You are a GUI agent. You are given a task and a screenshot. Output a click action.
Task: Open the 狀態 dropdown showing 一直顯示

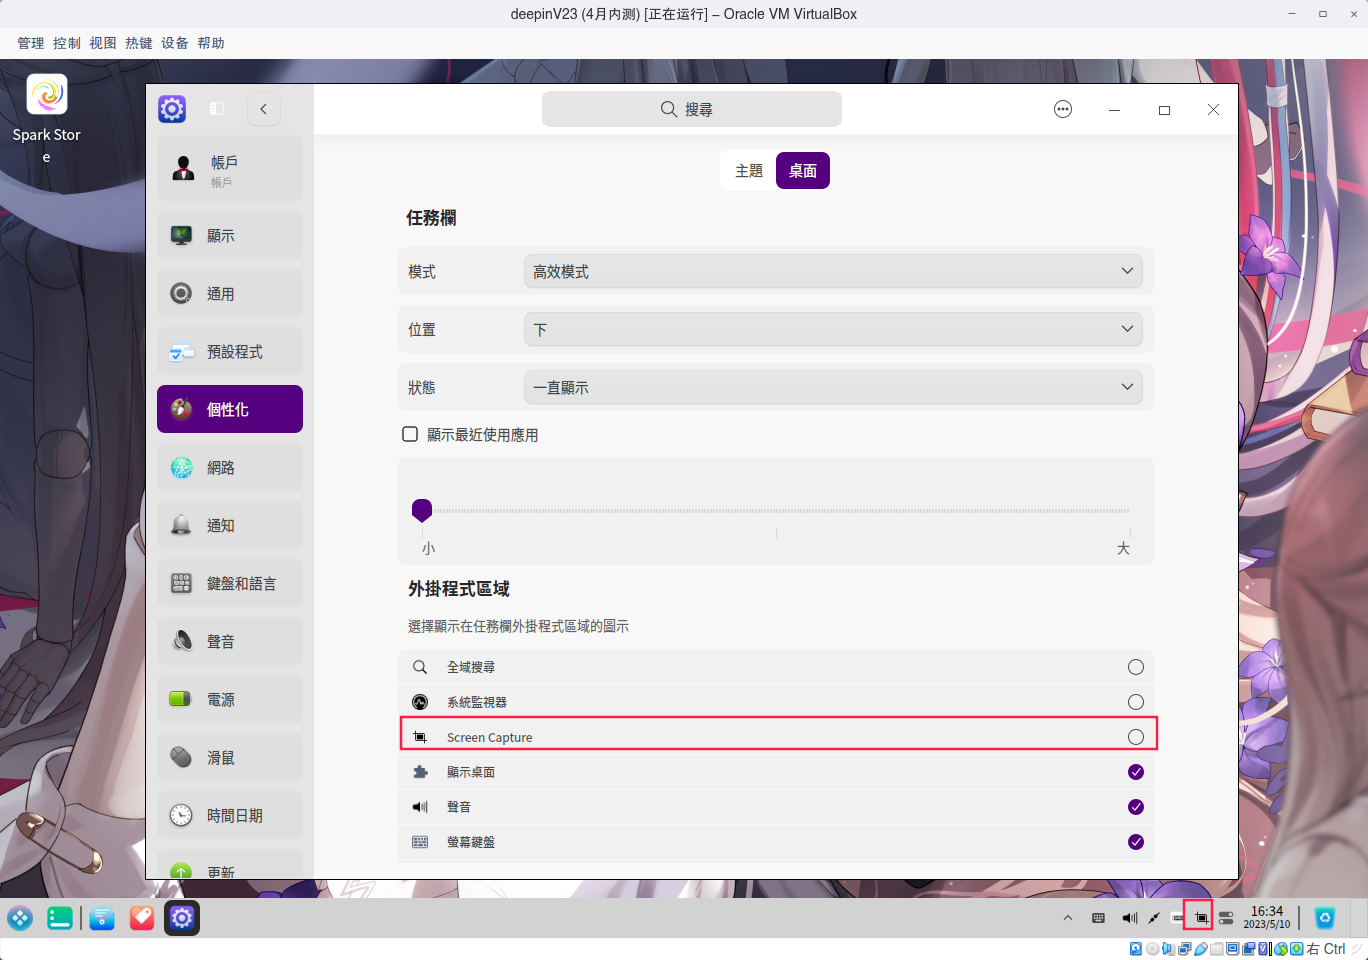coord(833,387)
